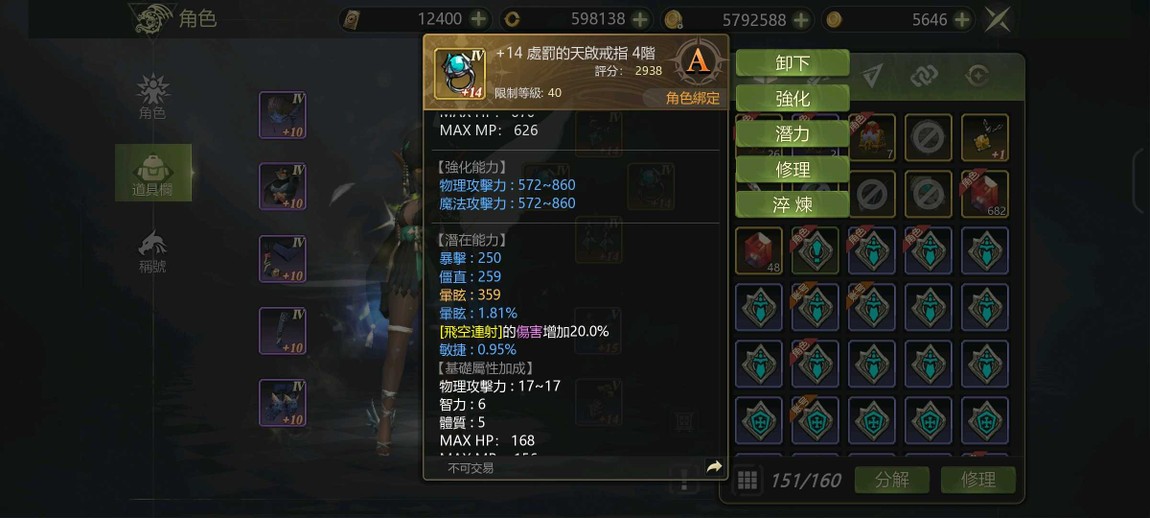Close the character screen with crossed swords icon
This screenshot has width=1150, height=518.
click(x=997, y=19)
